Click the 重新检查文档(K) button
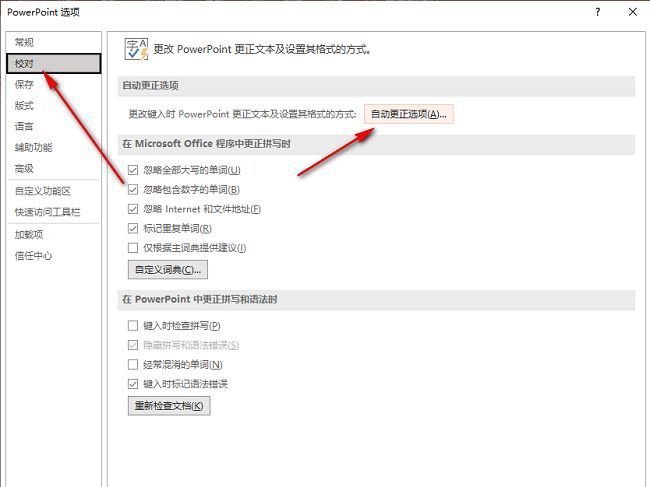The height and width of the screenshot is (487, 650). (x=169, y=406)
